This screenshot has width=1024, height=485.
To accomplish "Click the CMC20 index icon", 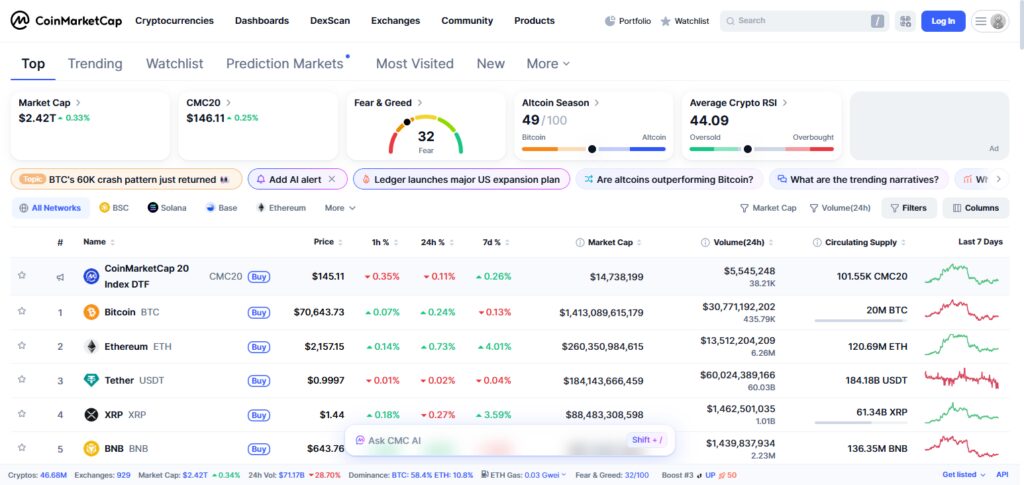I will pyautogui.click(x=91, y=276).
